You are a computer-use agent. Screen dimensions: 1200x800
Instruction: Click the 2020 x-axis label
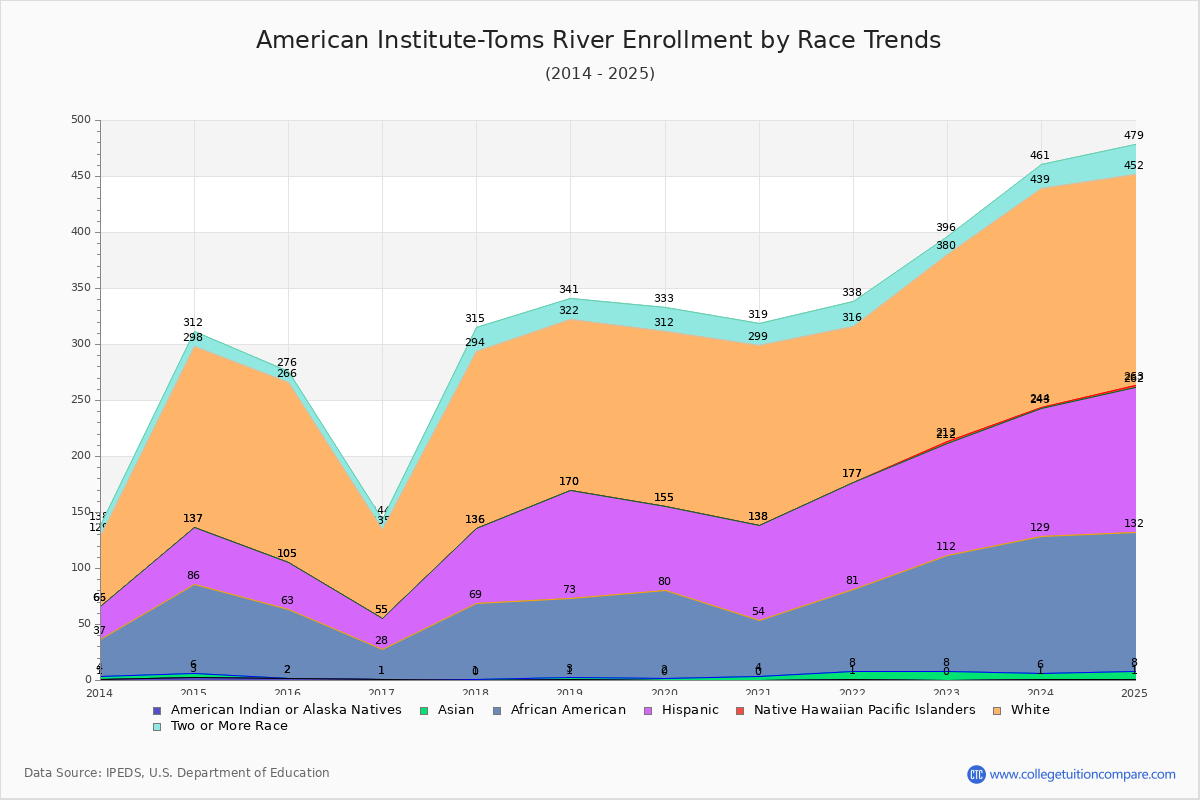coord(664,693)
